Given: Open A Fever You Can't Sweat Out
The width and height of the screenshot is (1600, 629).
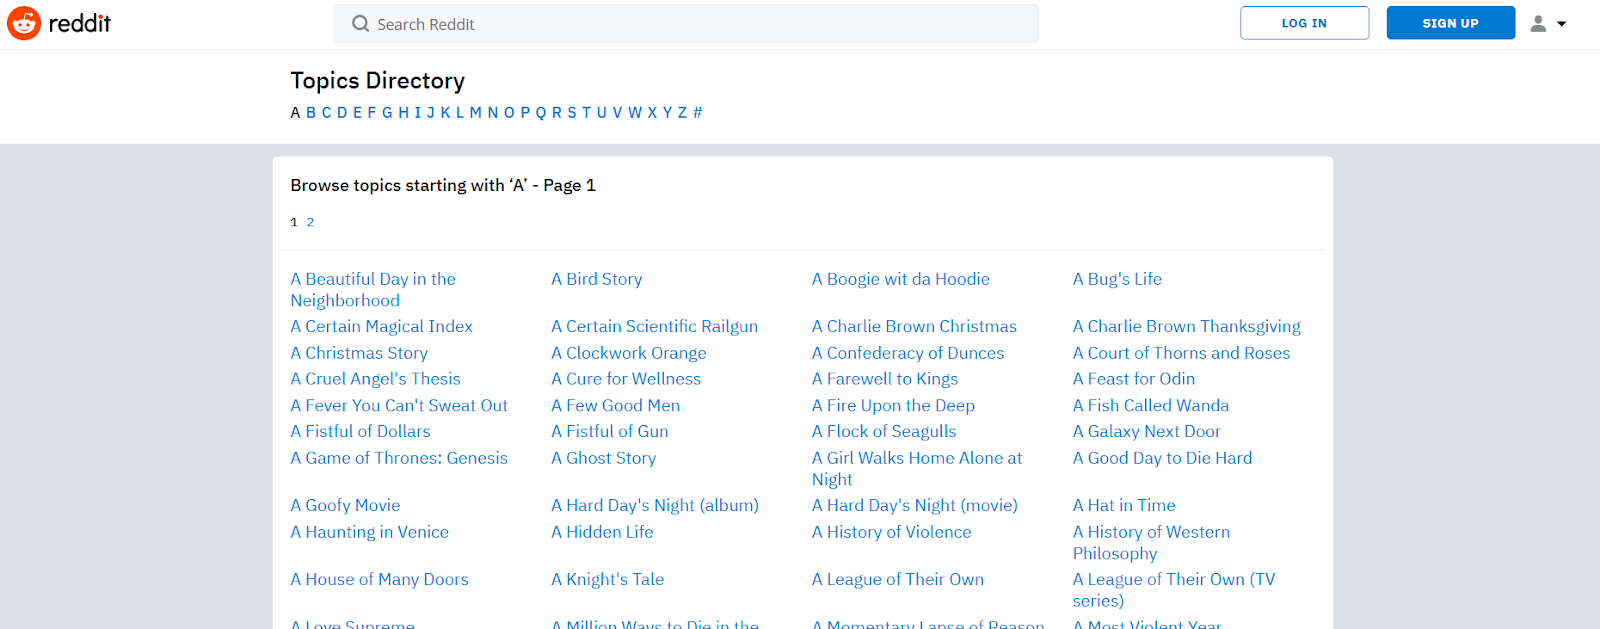Looking at the screenshot, I should click(x=399, y=405).
